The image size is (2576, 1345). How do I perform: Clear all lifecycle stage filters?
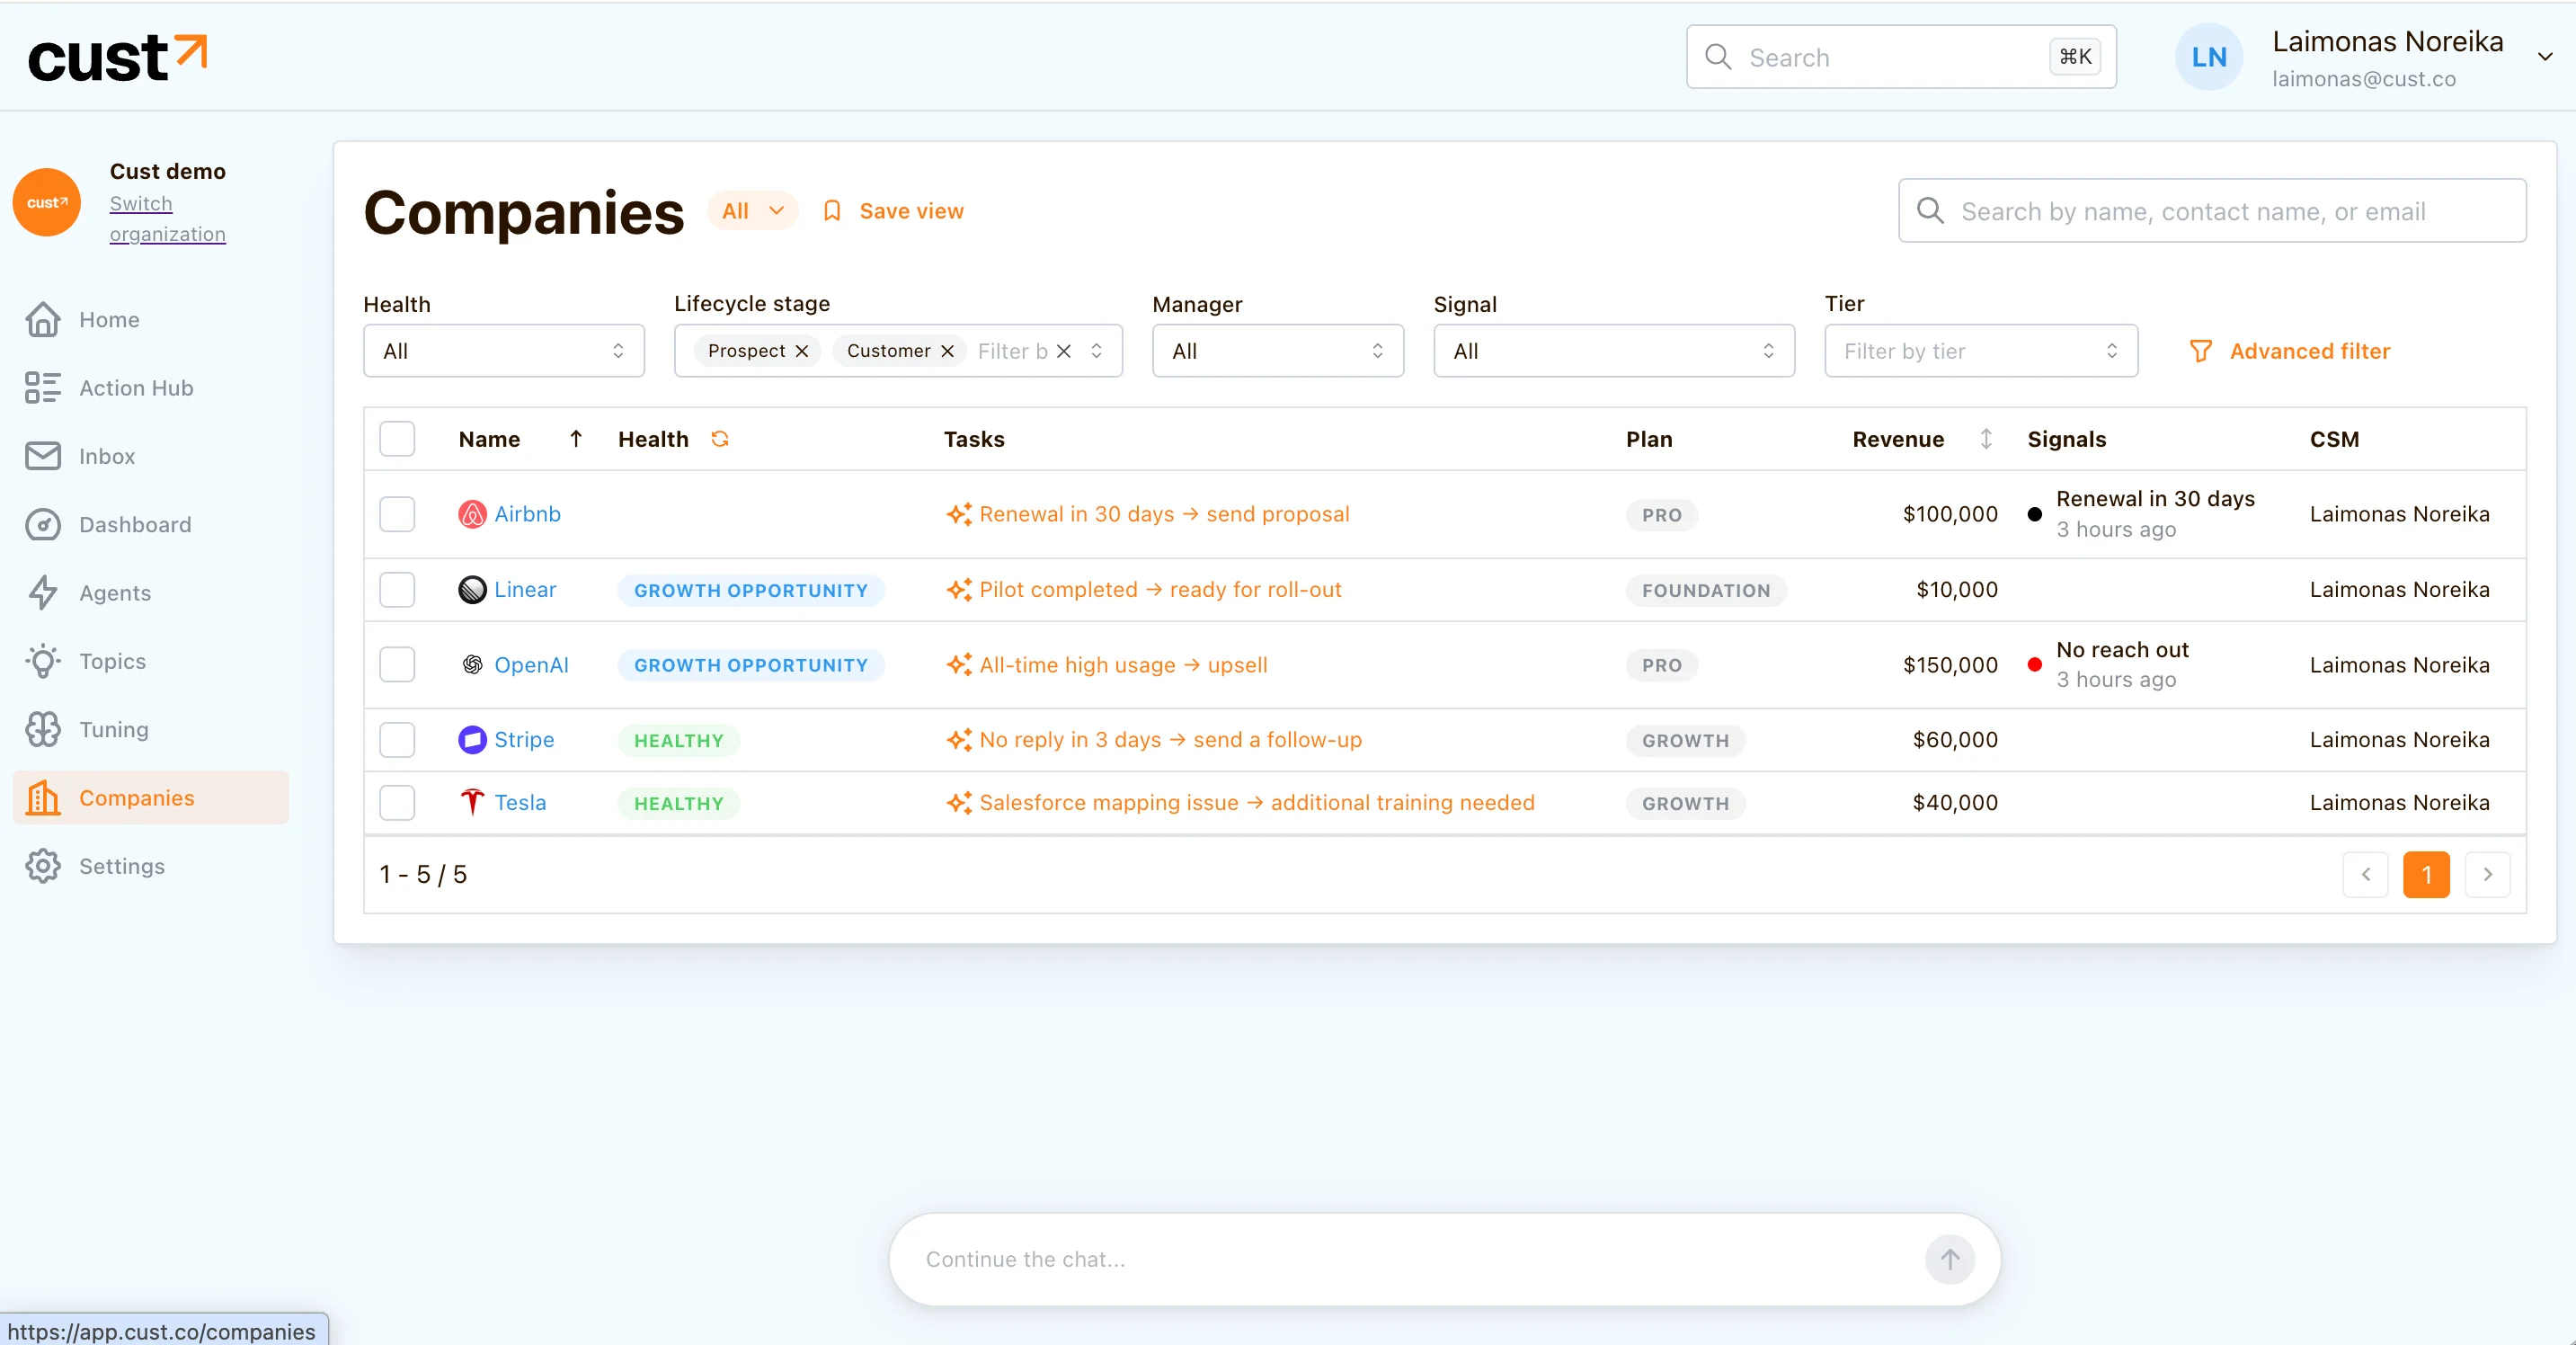1064,351
